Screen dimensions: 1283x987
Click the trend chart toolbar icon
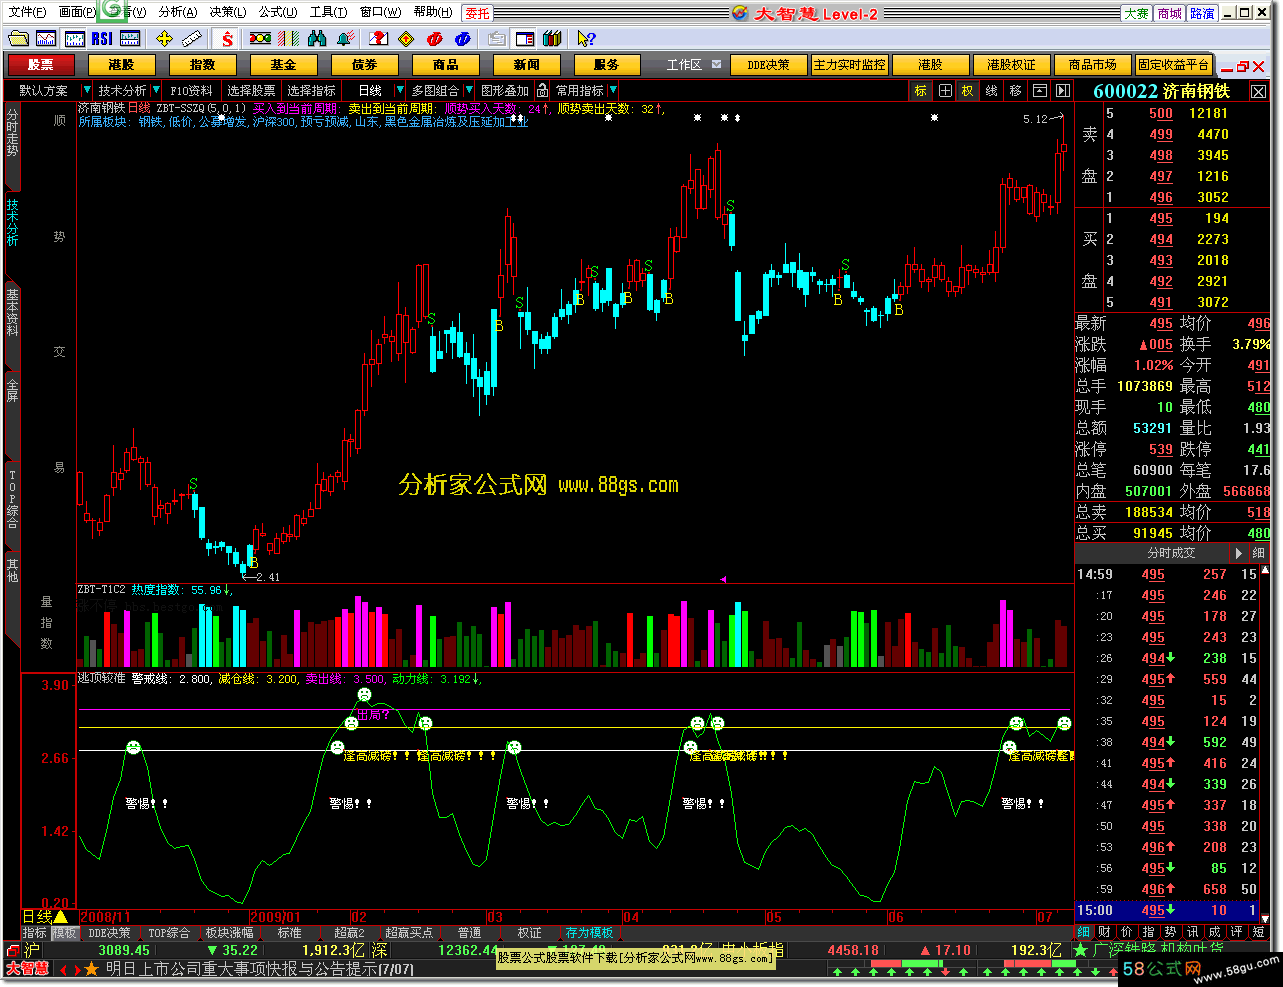pyautogui.click(x=46, y=39)
